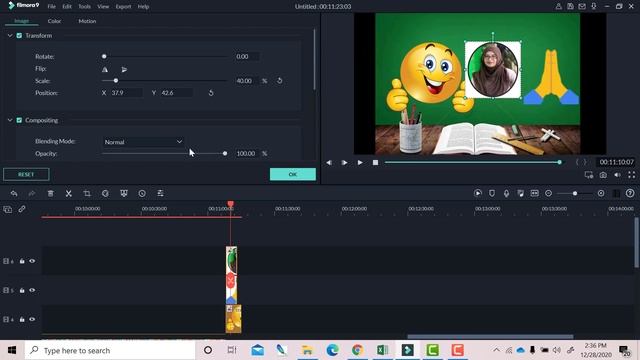Delete selected clip with trash icon
The width and height of the screenshot is (640, 360).
[51, 193]
